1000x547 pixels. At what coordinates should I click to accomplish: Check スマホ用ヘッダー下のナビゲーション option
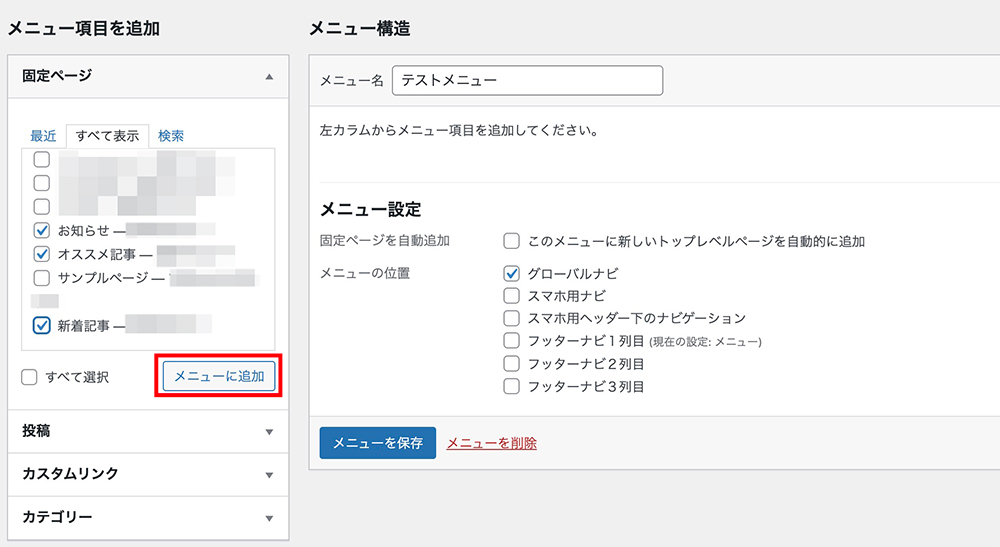(511, 318)
